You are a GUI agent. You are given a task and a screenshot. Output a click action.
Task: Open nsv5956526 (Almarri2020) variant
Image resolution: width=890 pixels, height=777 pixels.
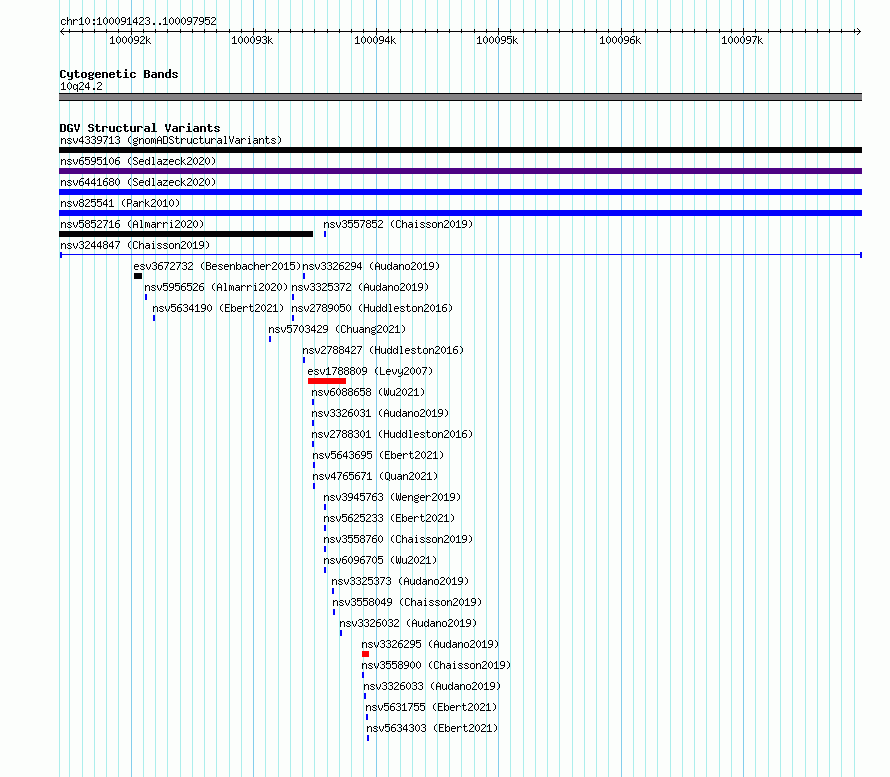[x=216, y=287]
